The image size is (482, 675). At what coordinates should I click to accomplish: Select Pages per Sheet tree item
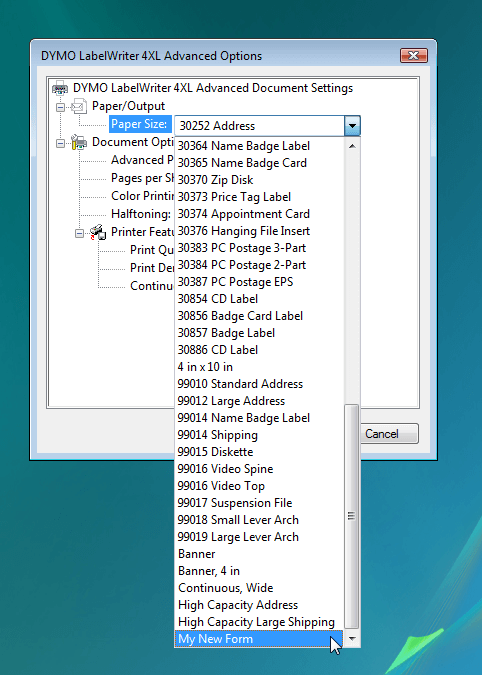tap(142, 178)
